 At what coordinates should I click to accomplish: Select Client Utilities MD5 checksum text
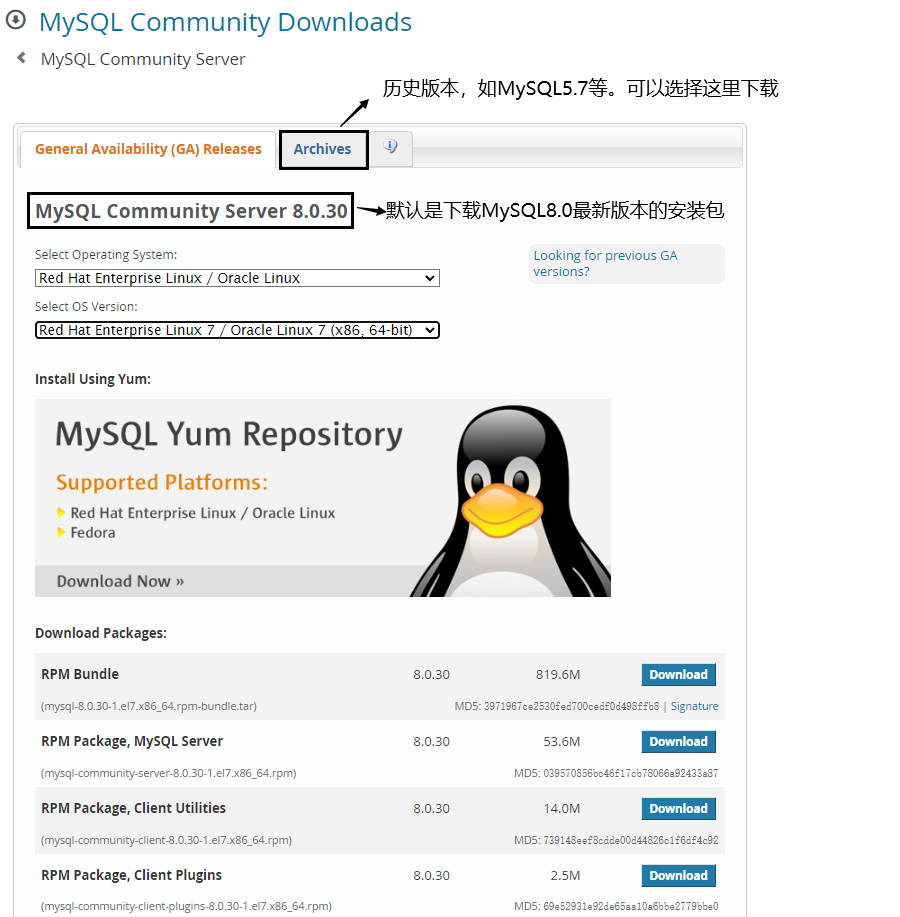616,840
